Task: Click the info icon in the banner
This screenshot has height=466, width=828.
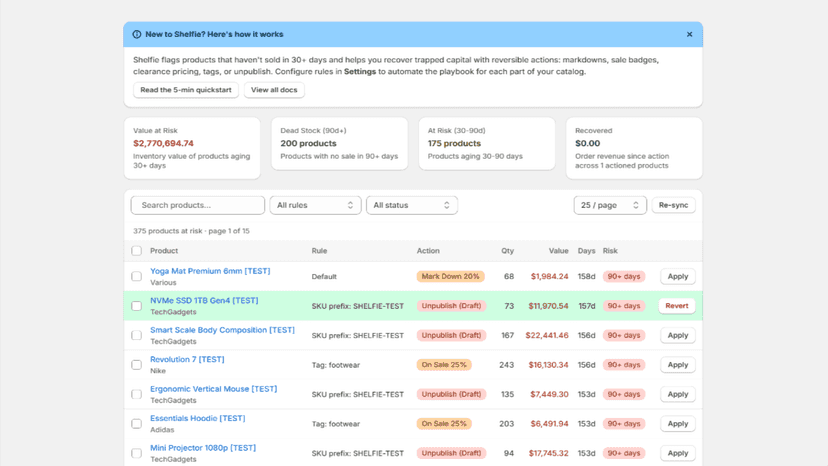Action: tap(137, 34)
